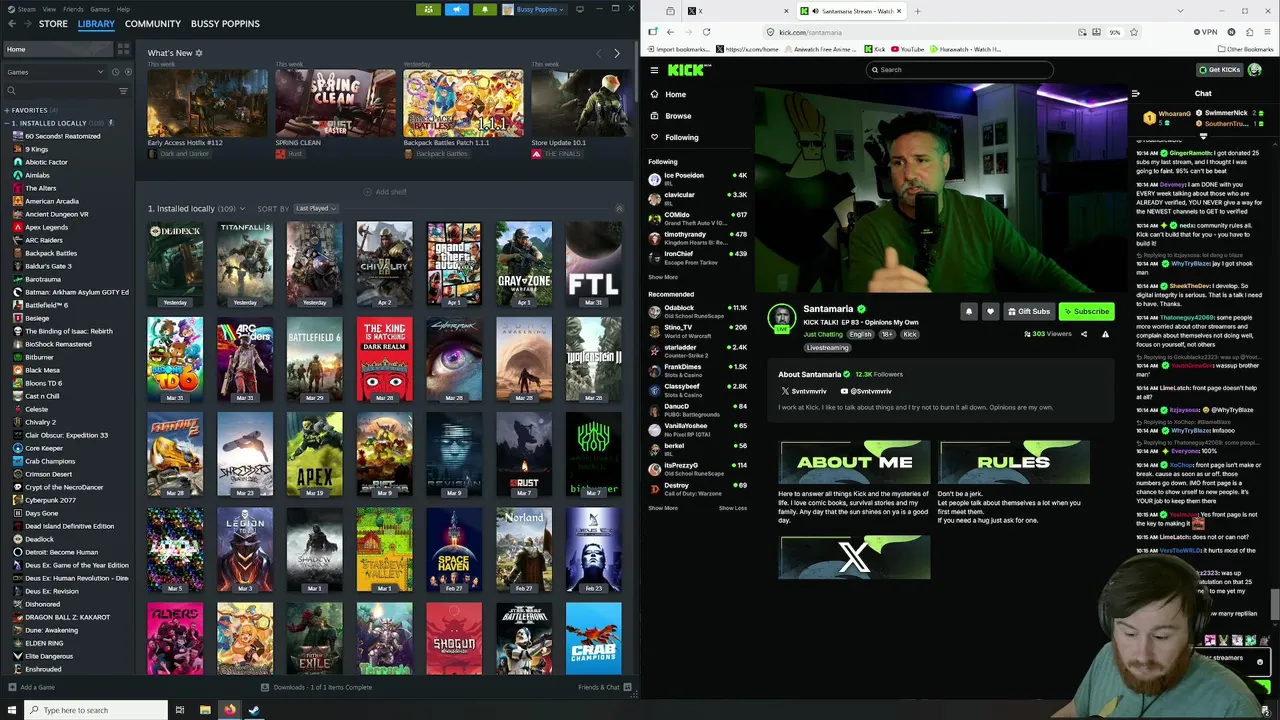Open Steam notifications bell
Viewport: 1280px width, 720px height.
point(485,9)
